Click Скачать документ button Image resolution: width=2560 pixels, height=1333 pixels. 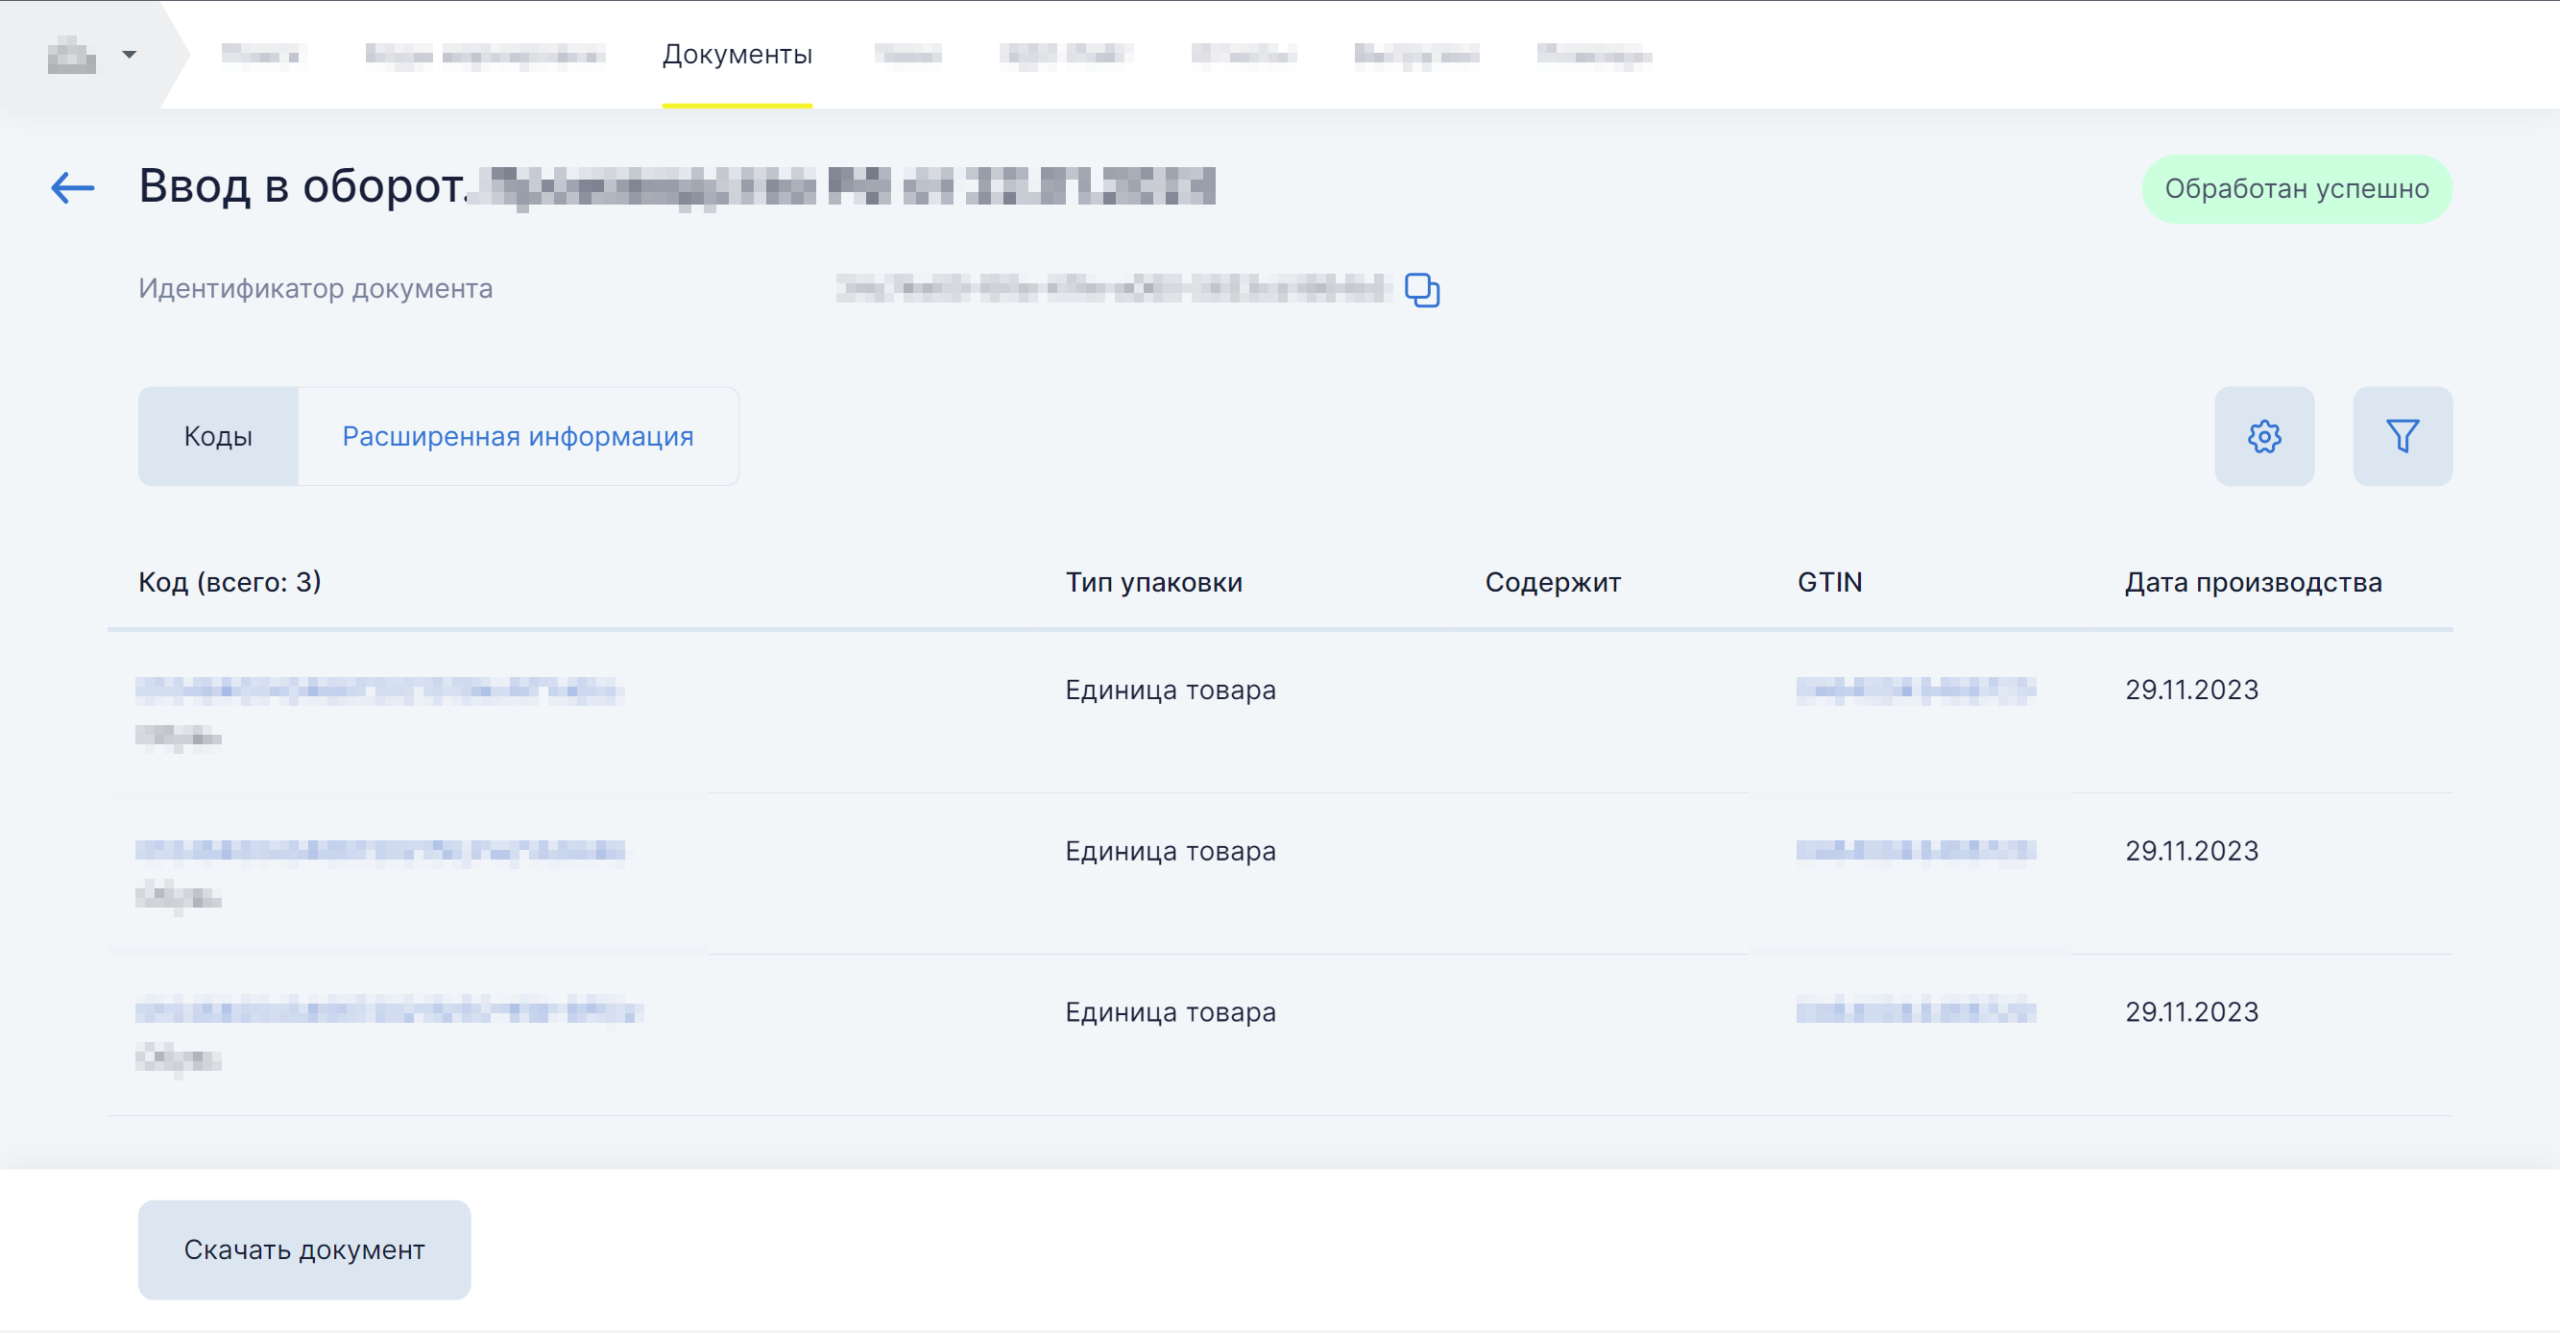coord(304,1250)
